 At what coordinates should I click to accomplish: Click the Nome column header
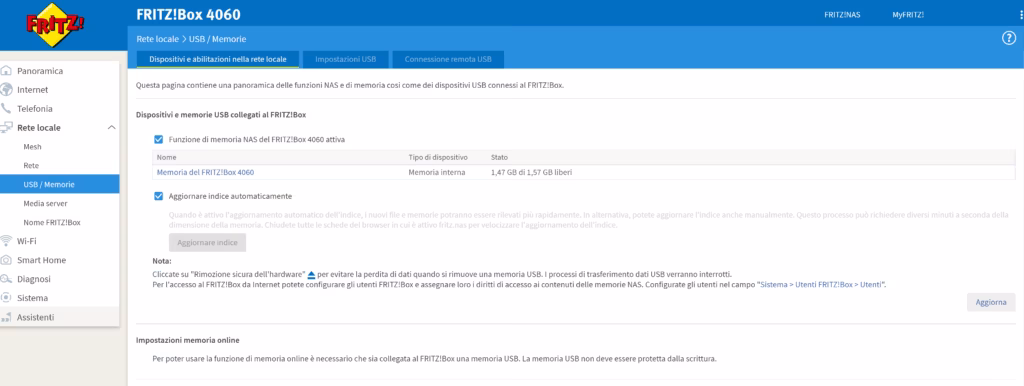point(167,157)
